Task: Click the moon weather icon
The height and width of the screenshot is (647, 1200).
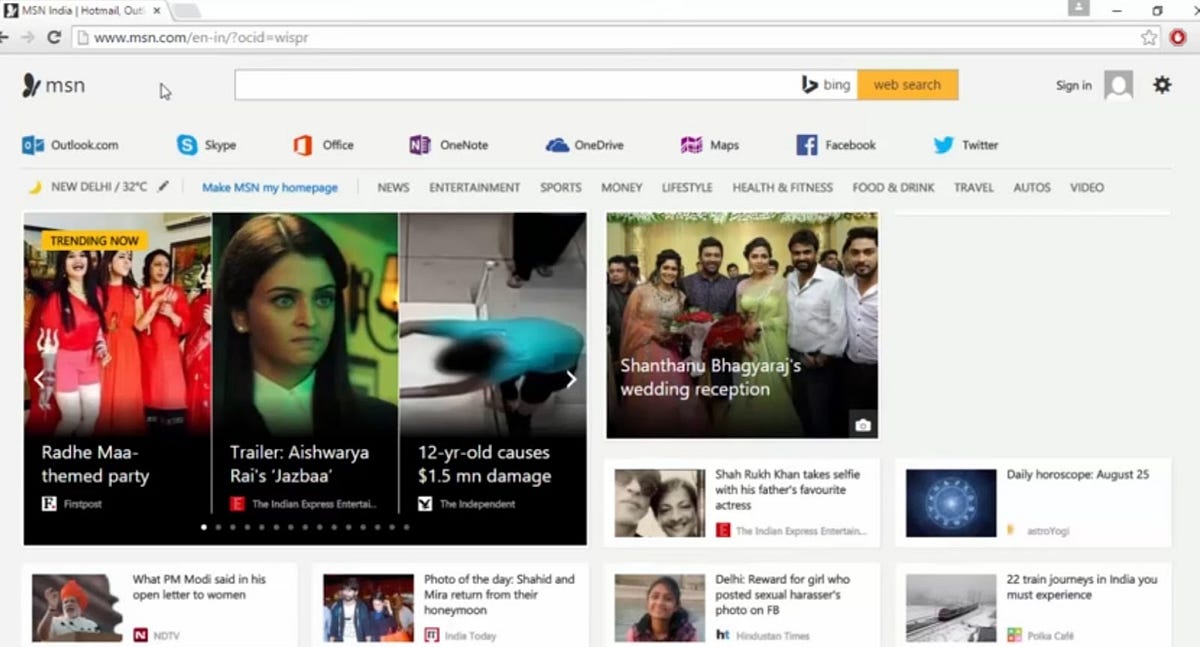Action: pos(34,187)
